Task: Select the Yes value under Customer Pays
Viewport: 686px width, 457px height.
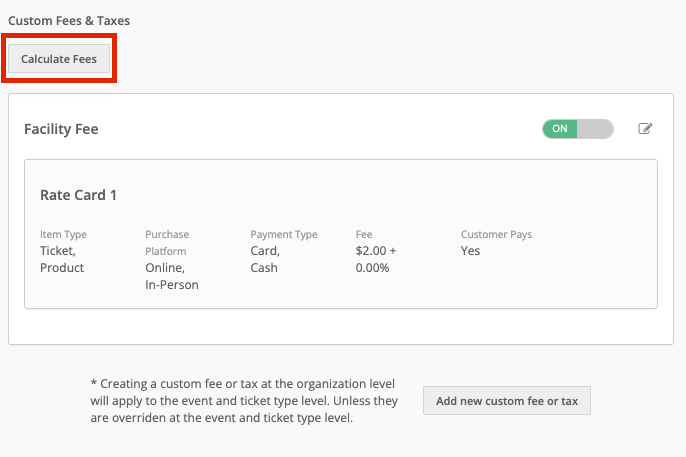Action: (x=470, y=251)
